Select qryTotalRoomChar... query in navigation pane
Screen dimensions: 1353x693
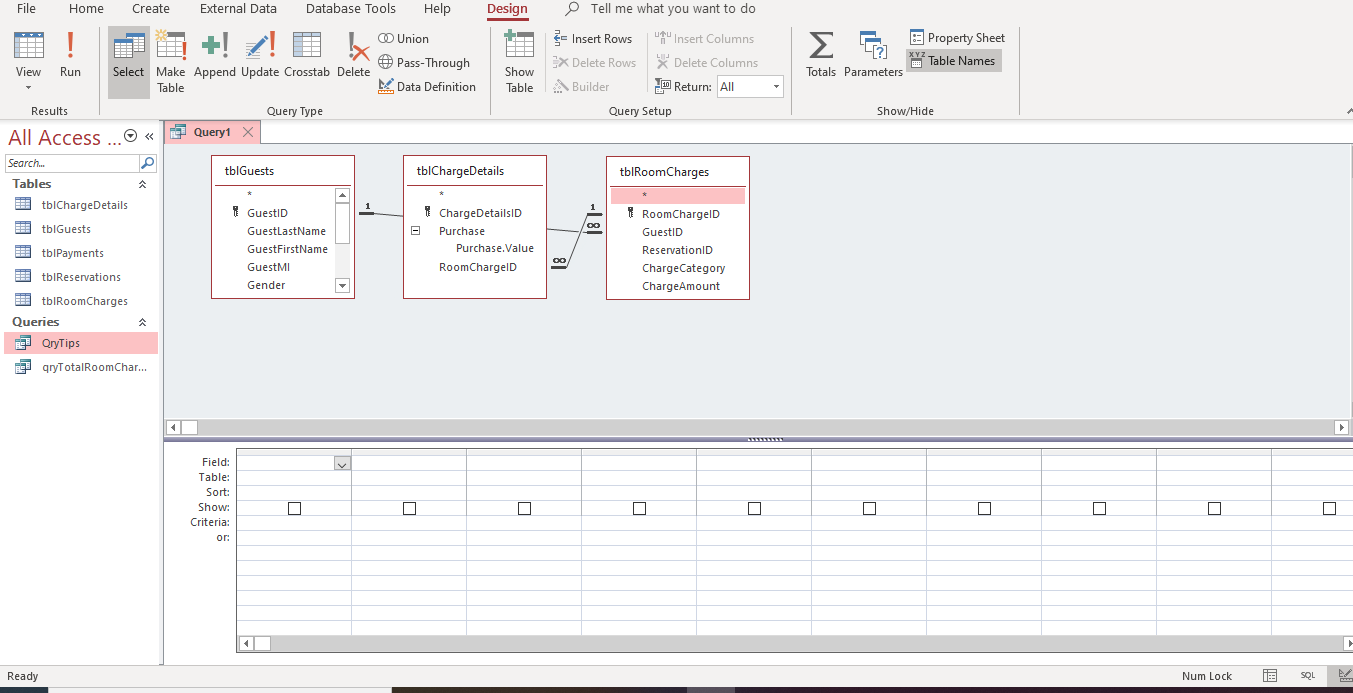pyautogui.click(x=80, y=367)
